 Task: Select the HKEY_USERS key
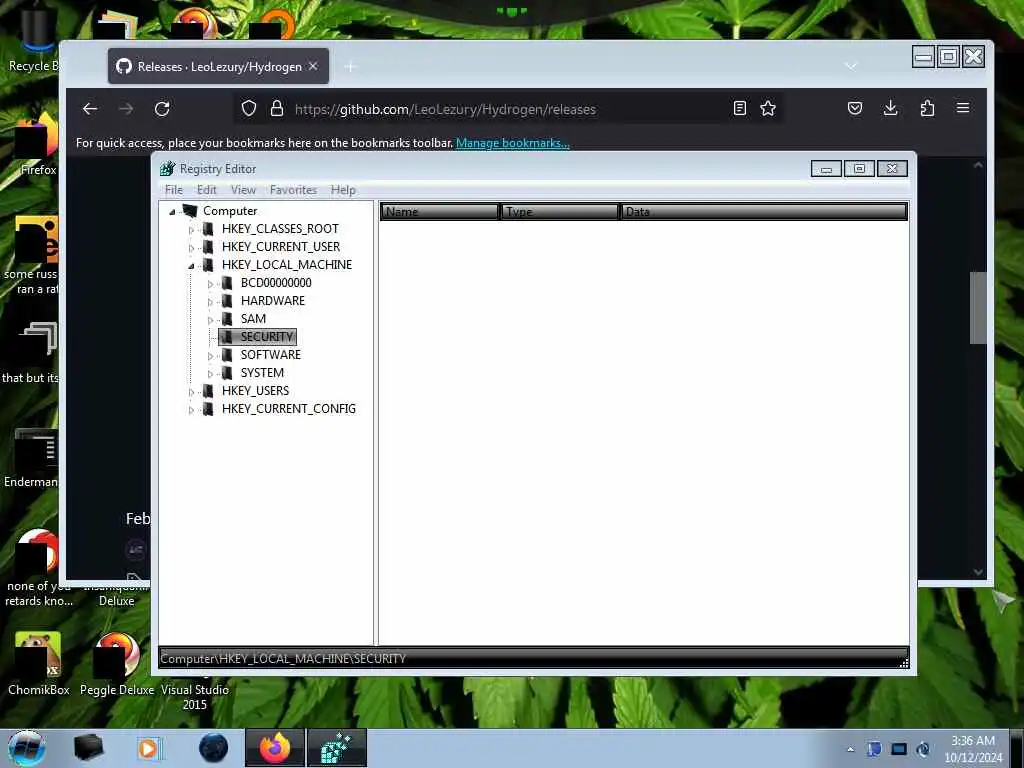coord(255,391)
